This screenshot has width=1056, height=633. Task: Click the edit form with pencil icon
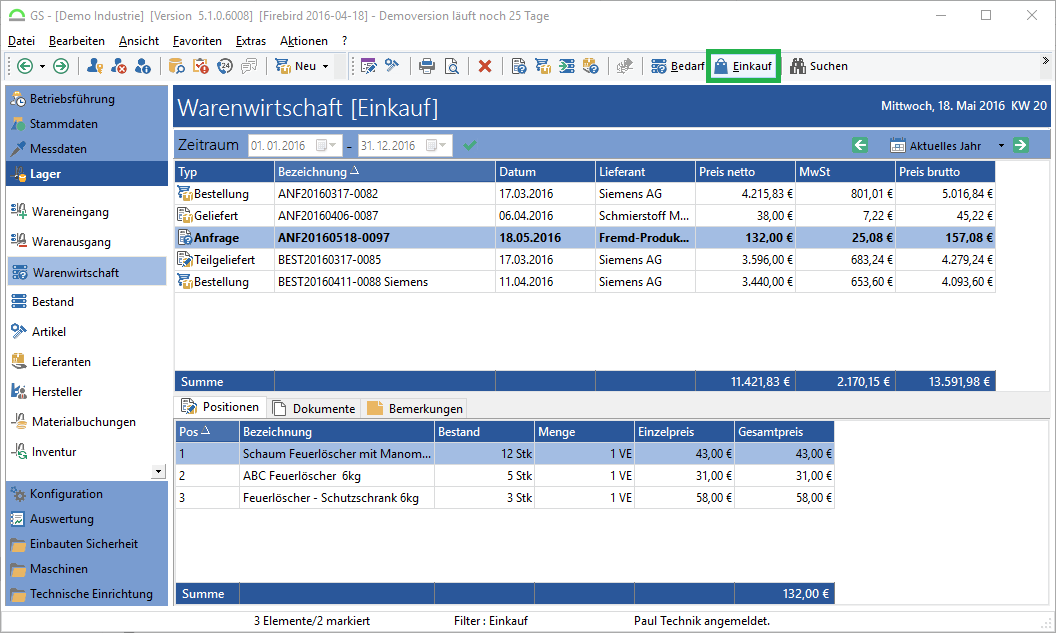tap(368, 66)
